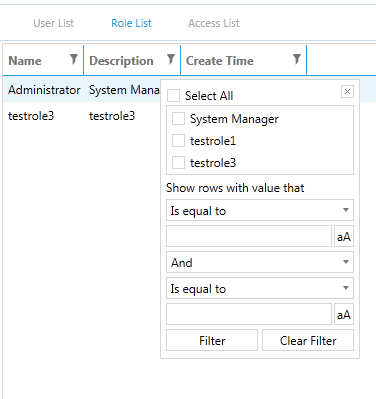Apply filter with the Filter button
Image resolution: width=376 pixels, height=399 pixels.
212,340
